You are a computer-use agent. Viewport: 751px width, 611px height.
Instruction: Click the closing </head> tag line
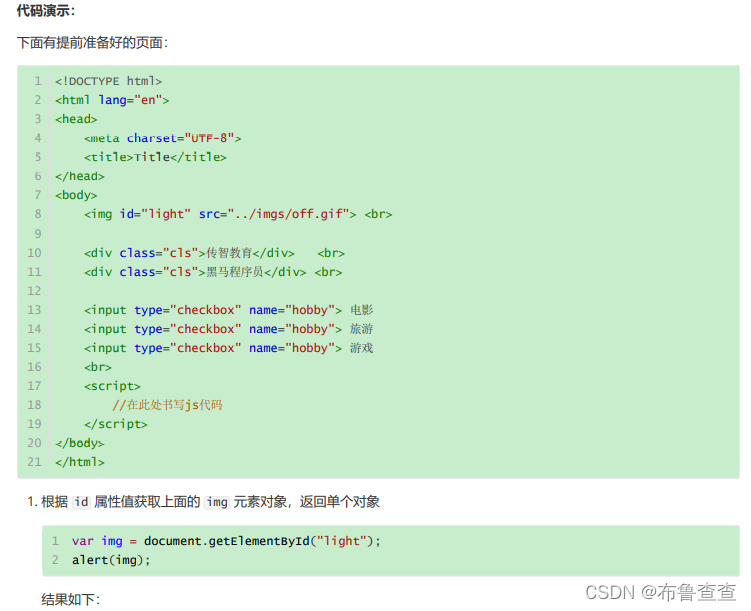point(80,176)
